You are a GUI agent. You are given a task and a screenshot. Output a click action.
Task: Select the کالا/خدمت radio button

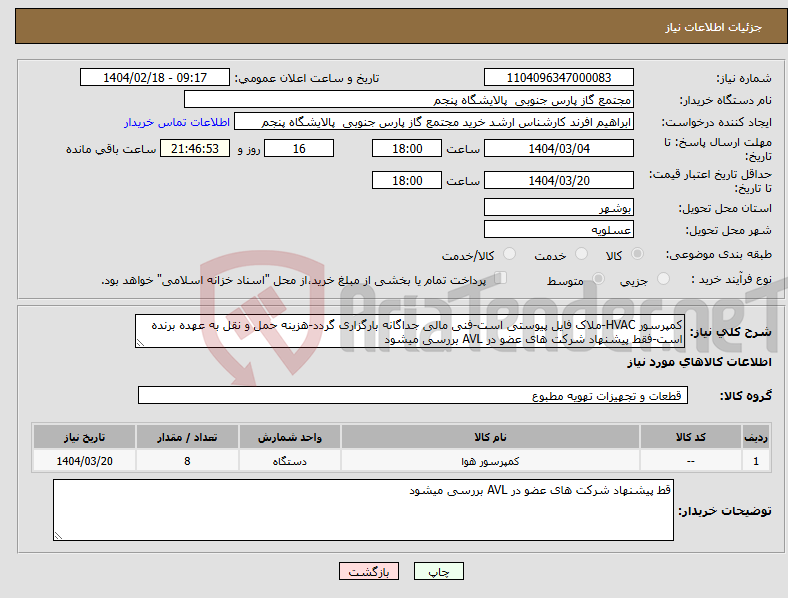510,254
